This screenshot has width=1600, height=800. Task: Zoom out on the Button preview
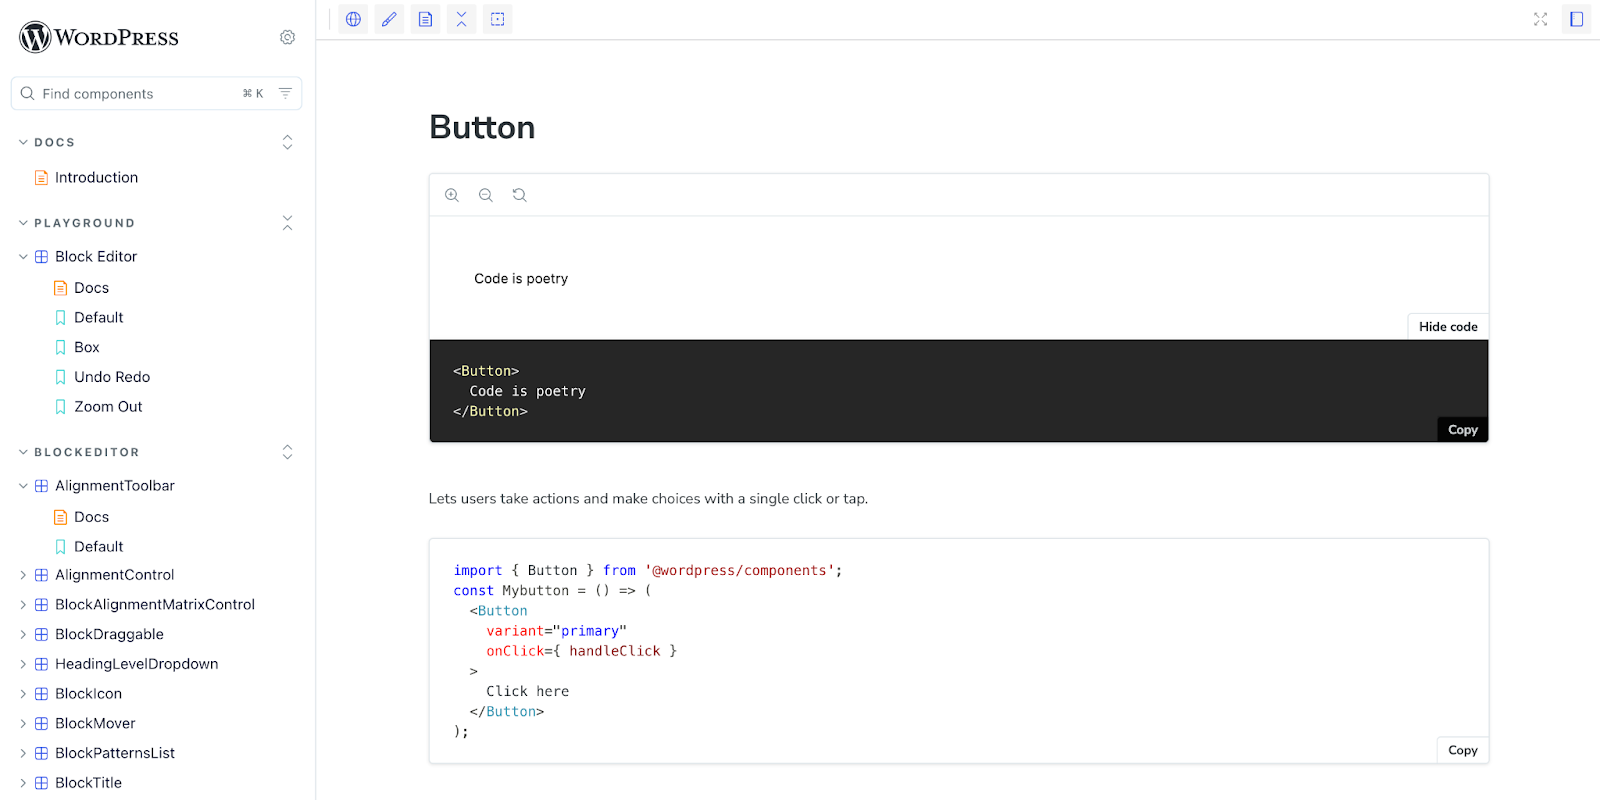[x=486, y=195]
